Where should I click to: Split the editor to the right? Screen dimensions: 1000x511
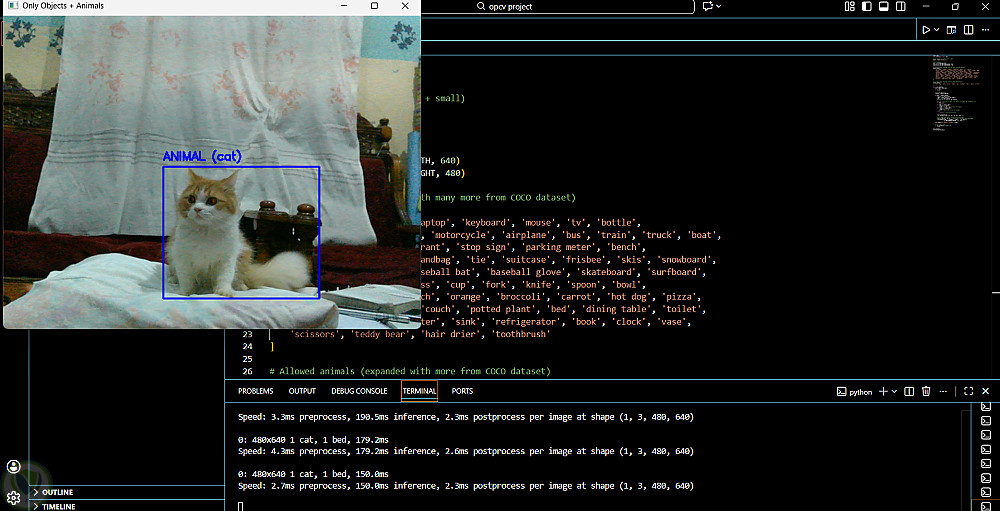[968, 30]
